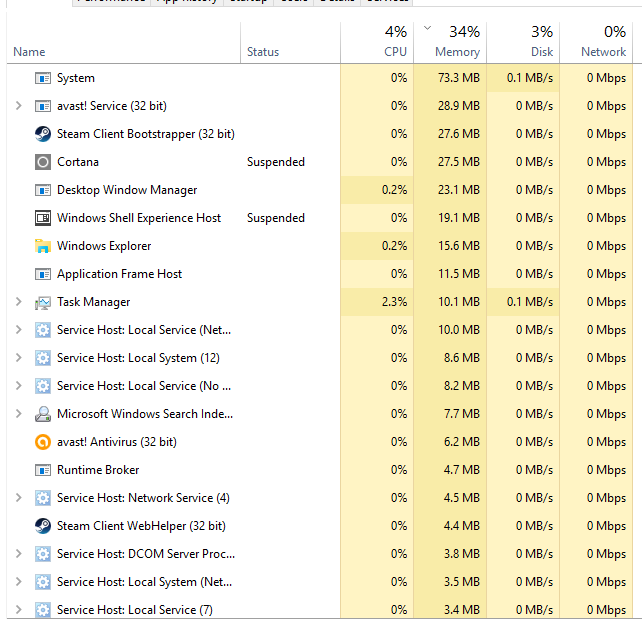
Task: Click gear icon of Service Host: Local System (Net...
Action: (x=43, y=582)
